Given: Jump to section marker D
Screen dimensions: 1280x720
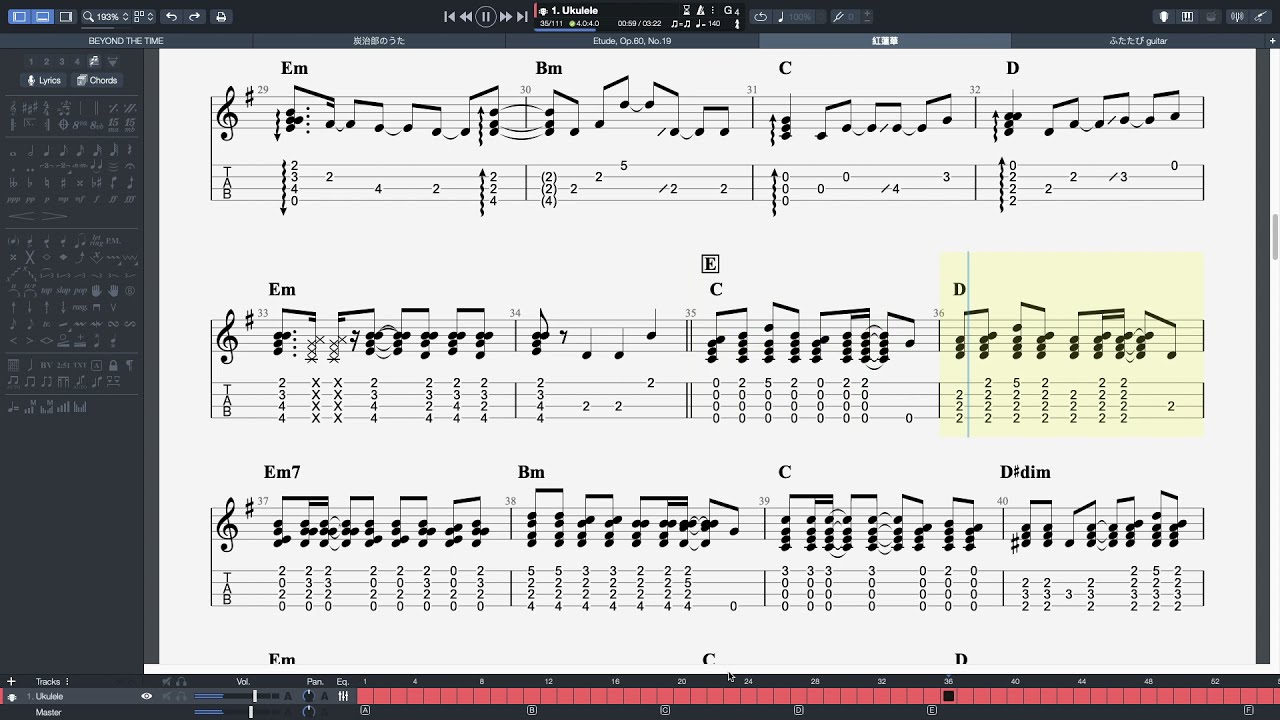Looking at the screenshot, I should coord(799,711).
